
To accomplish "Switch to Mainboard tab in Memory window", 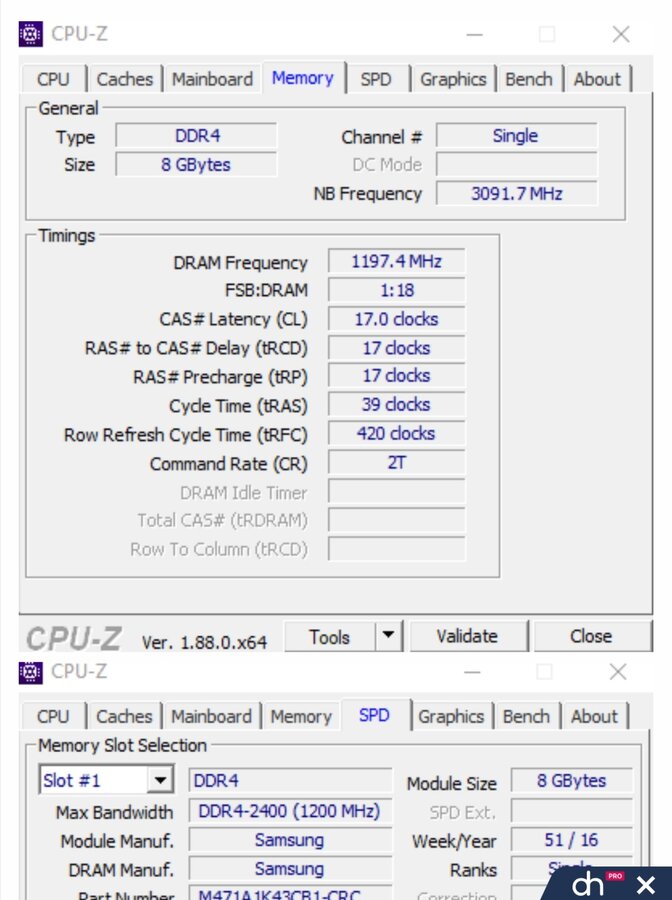I will click(x=212, y=79).
